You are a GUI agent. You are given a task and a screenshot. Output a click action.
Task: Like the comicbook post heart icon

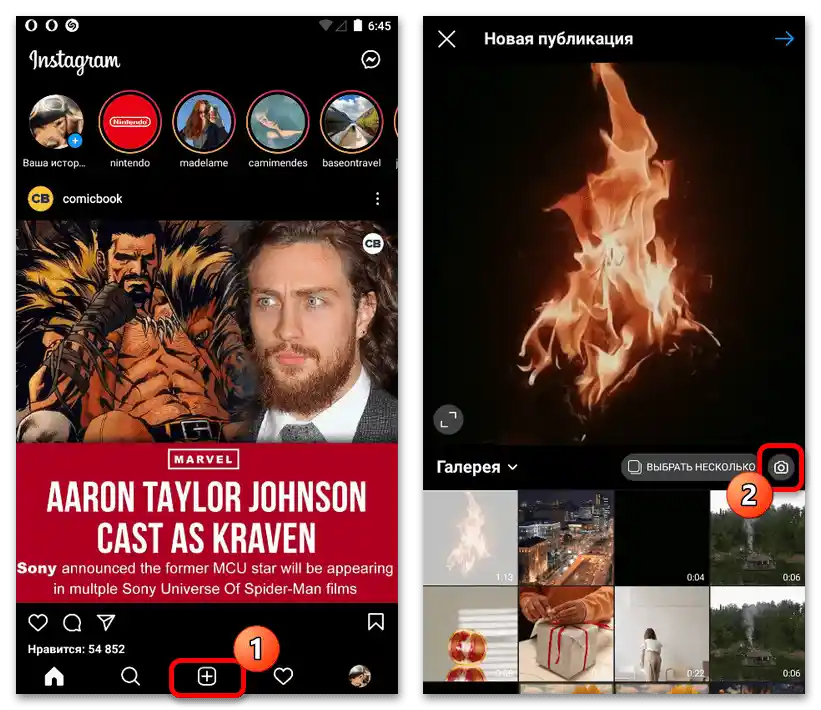coord(38,623)
